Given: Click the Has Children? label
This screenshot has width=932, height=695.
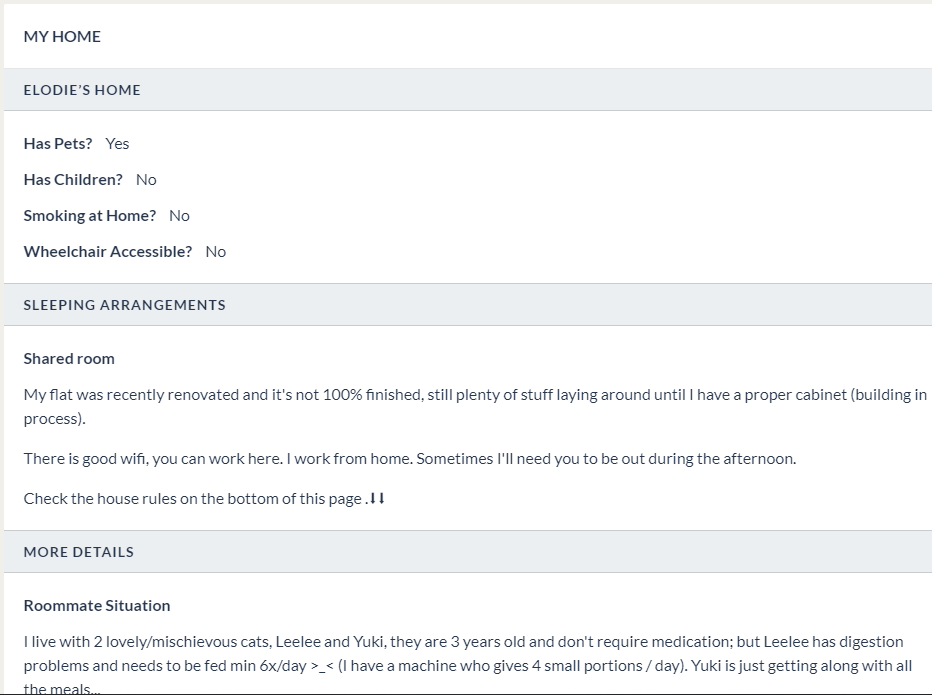Looking at the screenshot, I should [x=73, y=180].
